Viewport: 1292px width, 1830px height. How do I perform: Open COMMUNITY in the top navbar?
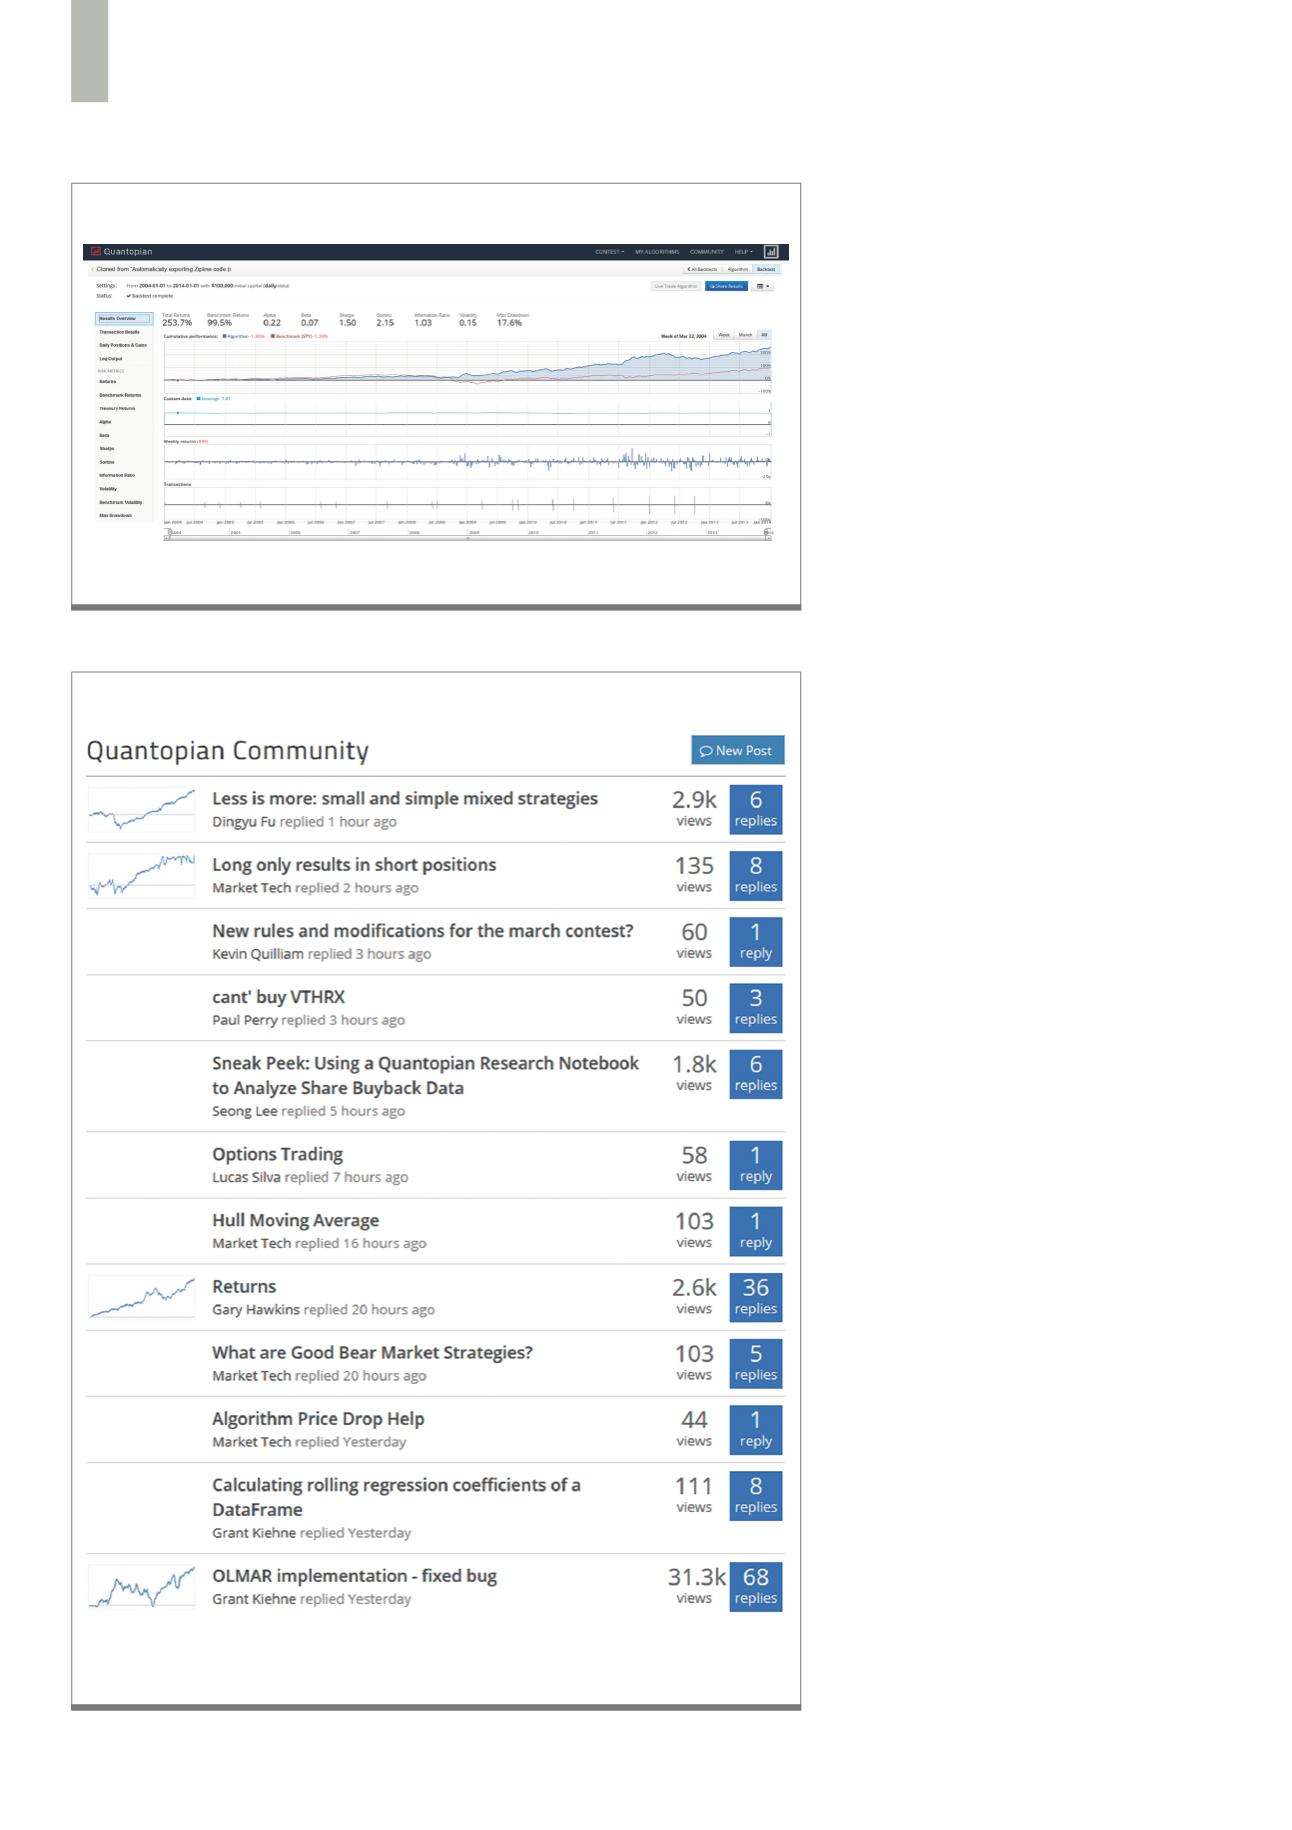click(707, 252)
